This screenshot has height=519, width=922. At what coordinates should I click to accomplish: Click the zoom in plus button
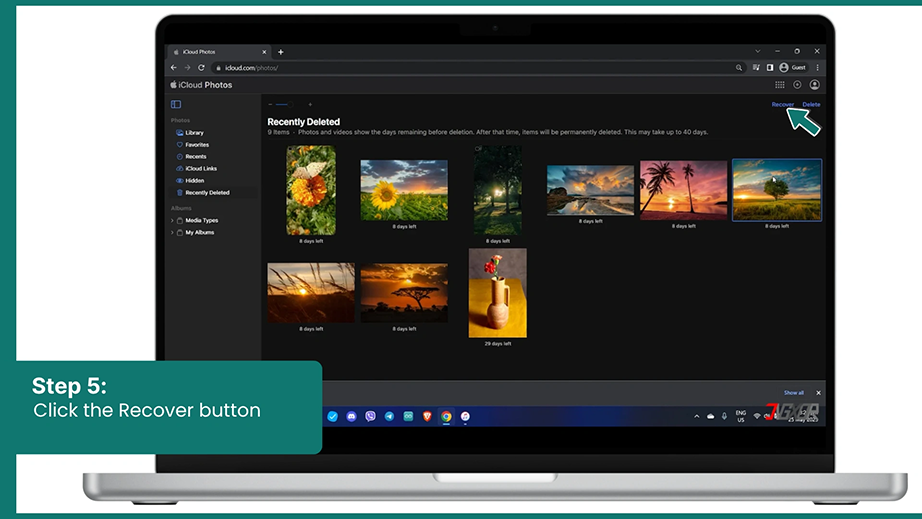click(310, 105)
